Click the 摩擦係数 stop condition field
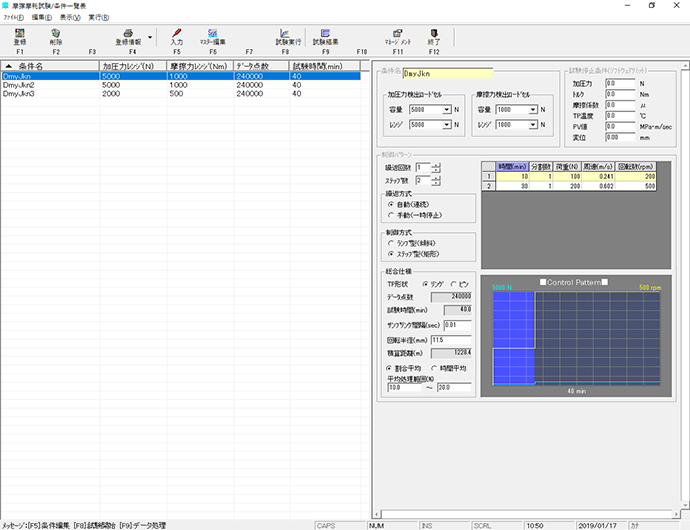The image size is (690, 530). coord(620,105)
